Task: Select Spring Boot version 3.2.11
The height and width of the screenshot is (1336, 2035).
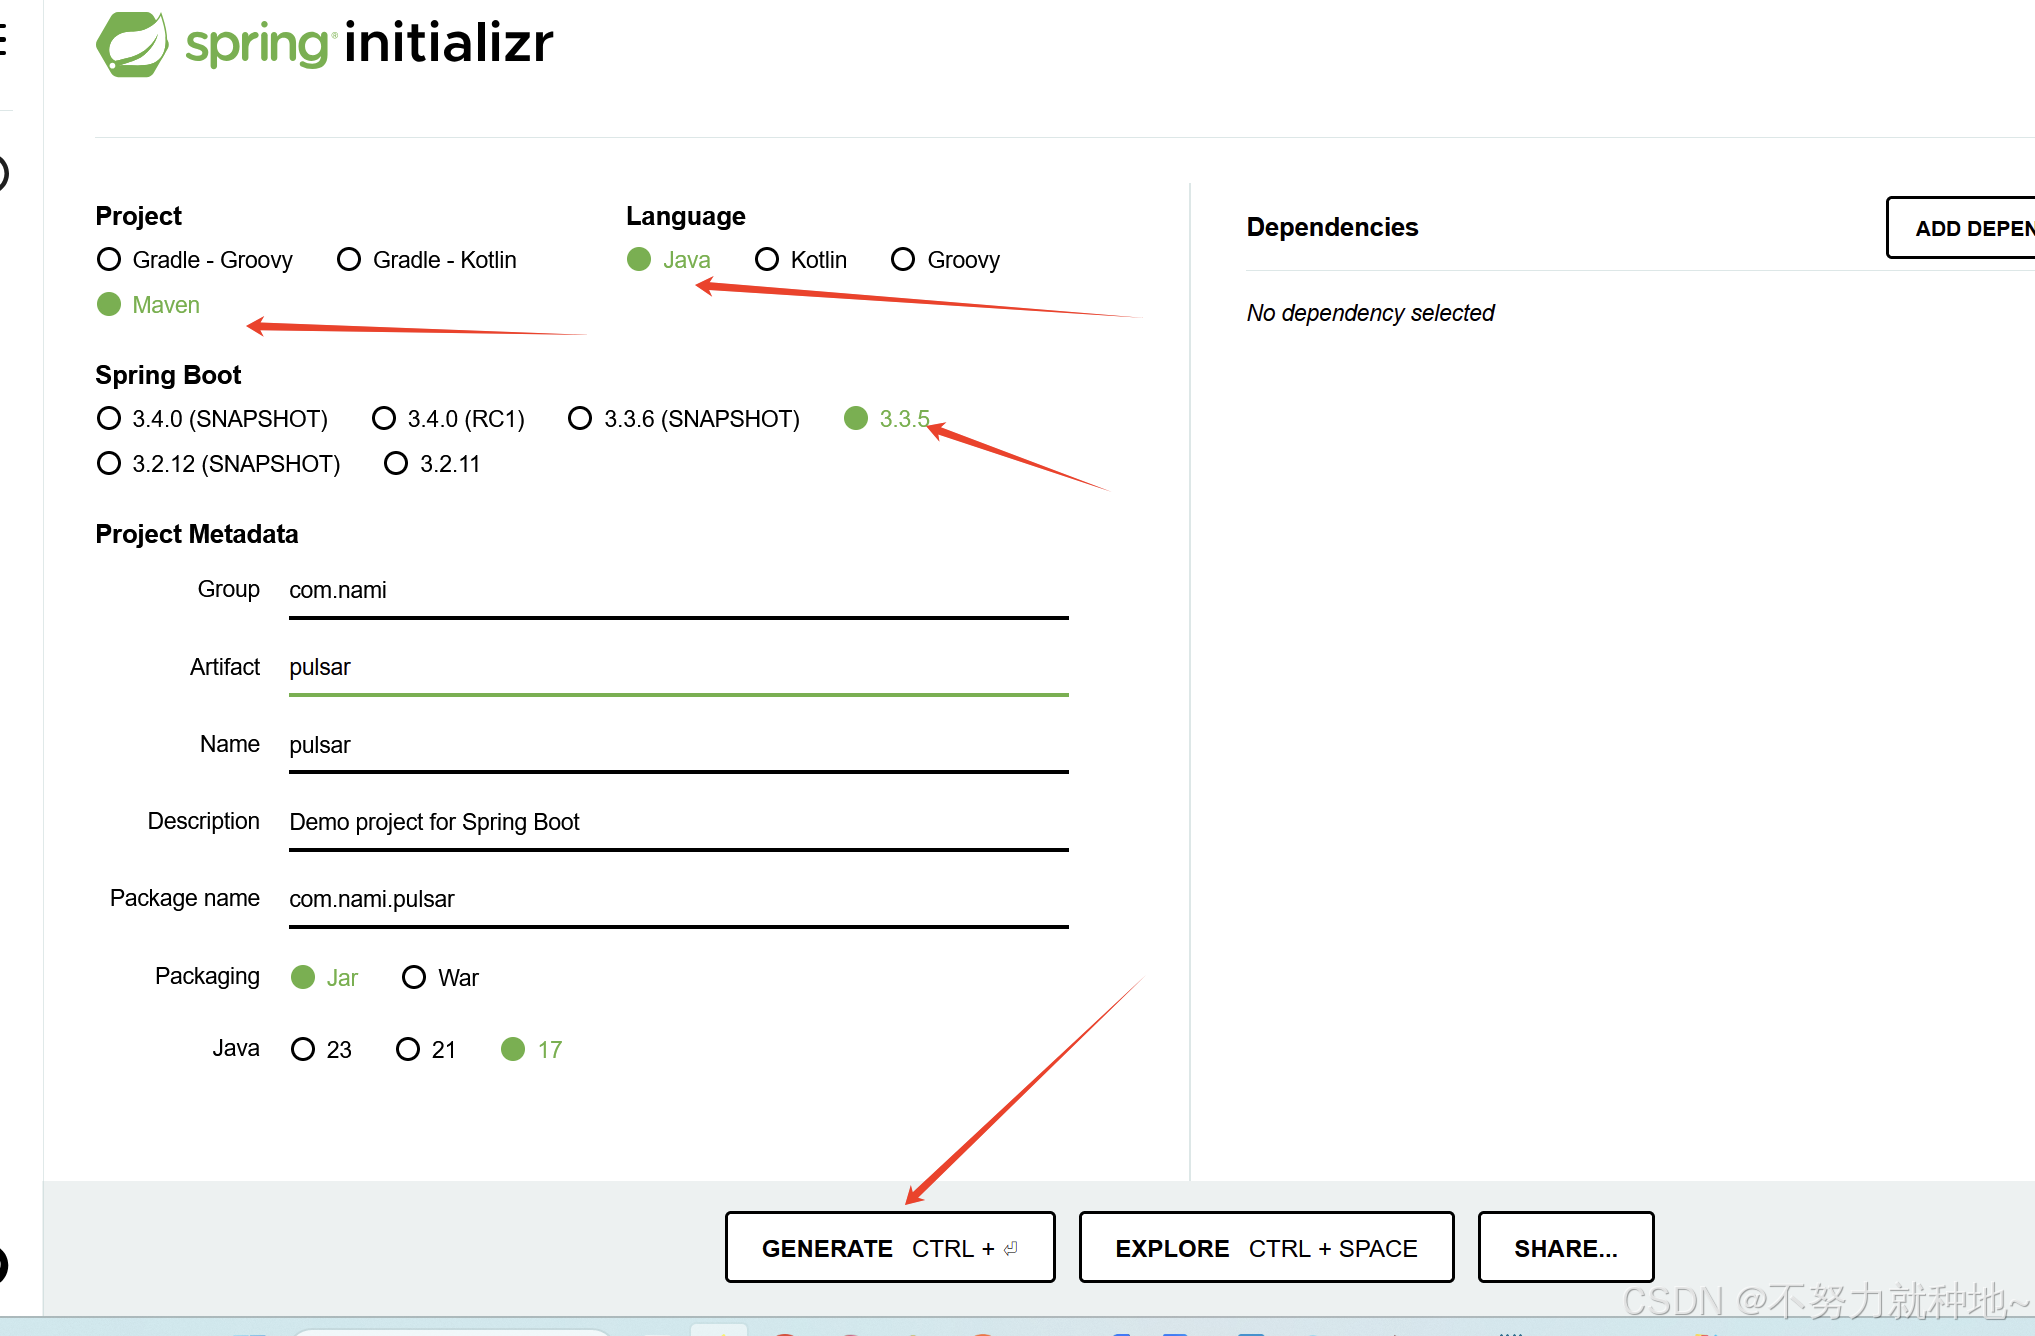Action: tap(396, 463)
